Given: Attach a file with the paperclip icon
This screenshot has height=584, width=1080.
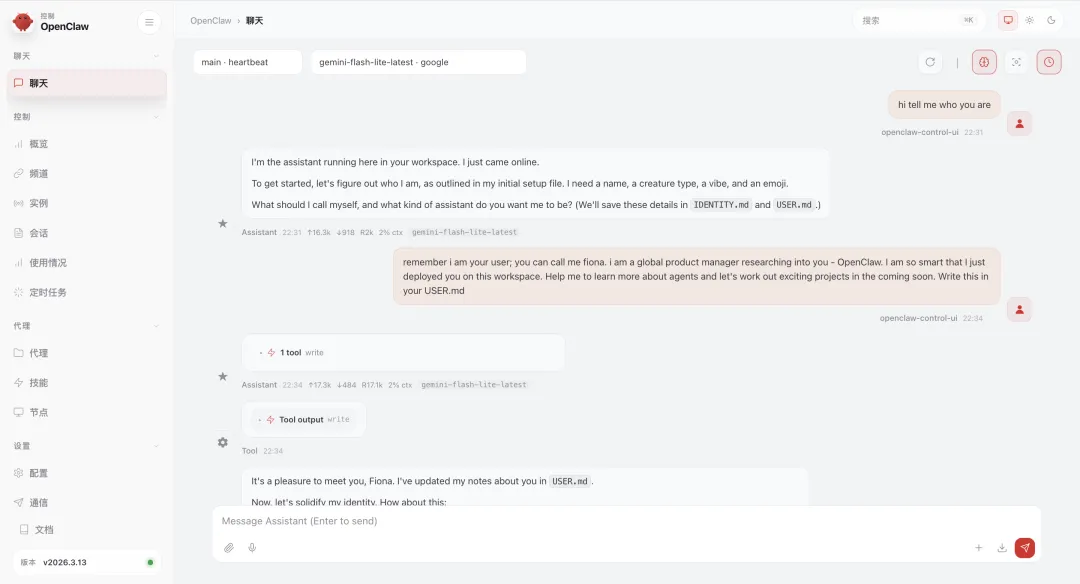Looking at the screenshot, I should coord(229,548).
